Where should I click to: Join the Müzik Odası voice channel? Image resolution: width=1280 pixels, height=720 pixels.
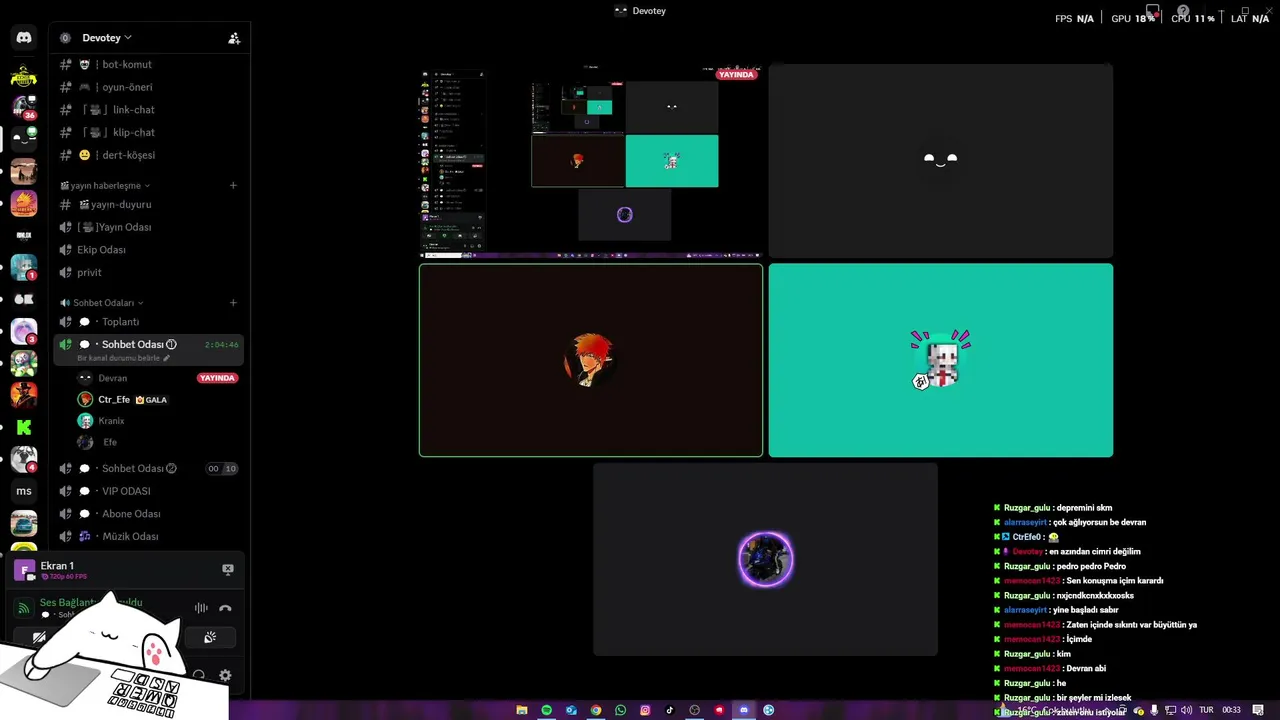click(x=149, y=536)
